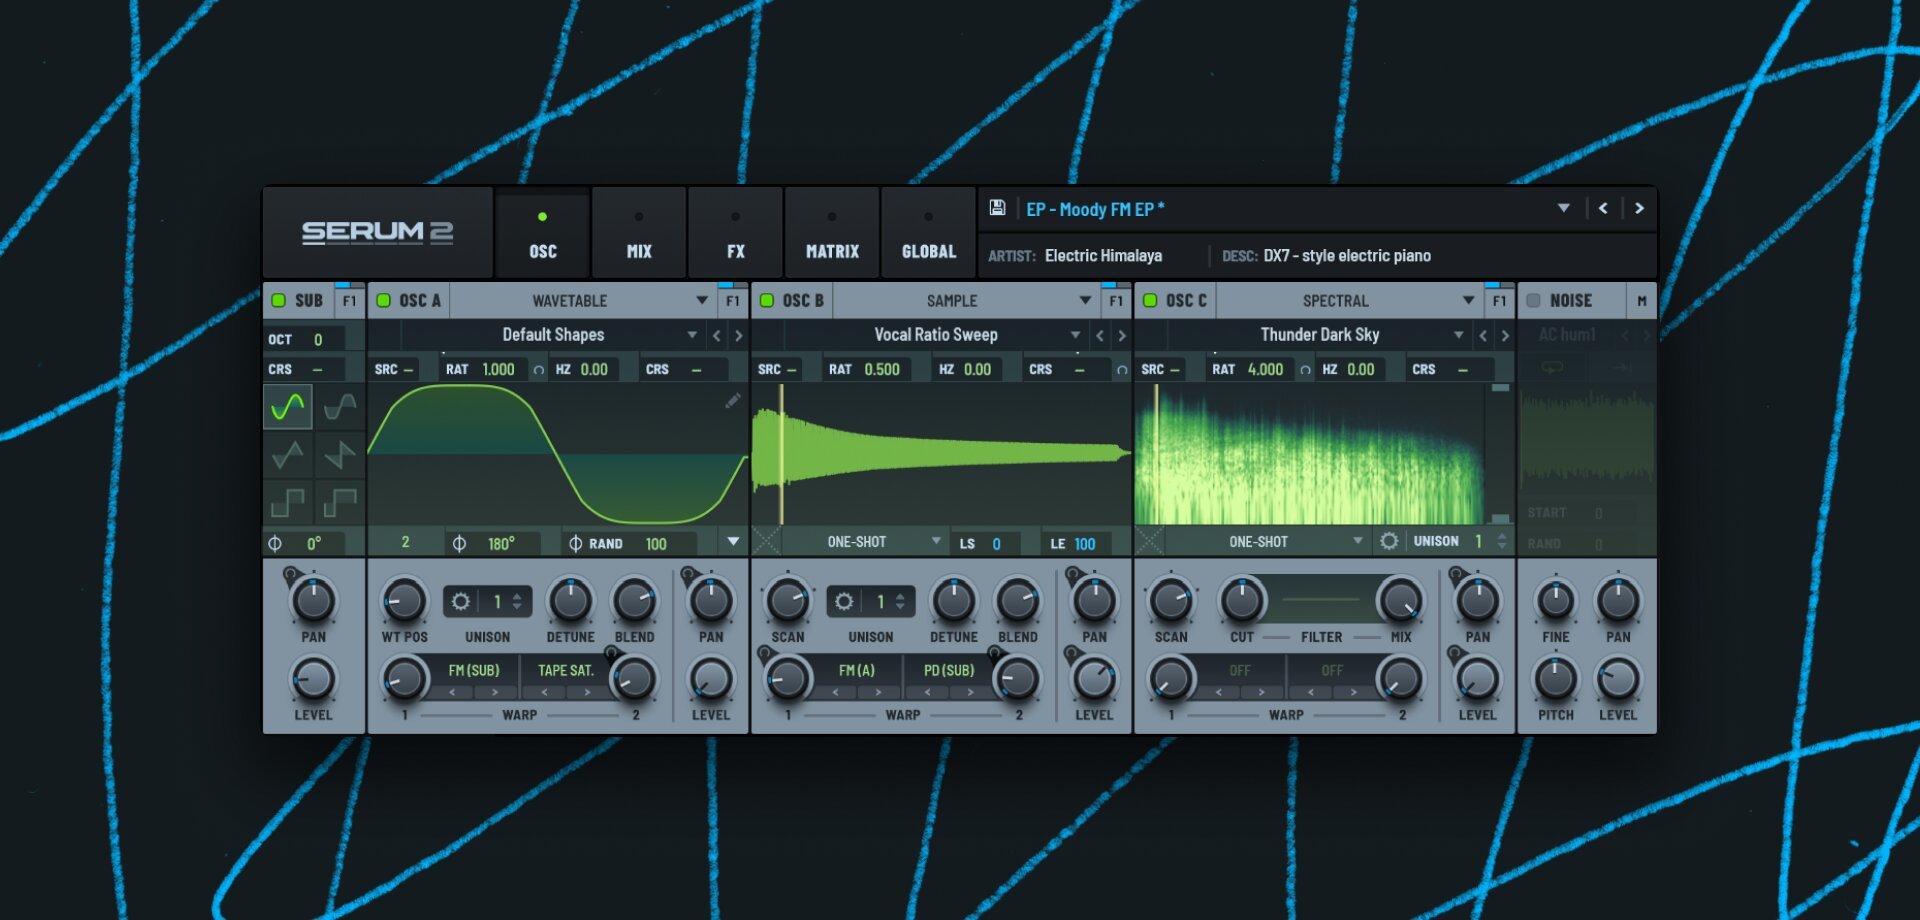Screen dimensions: 1920x920
Task: Select the sine wave shape in SUB
Action: (288, 407)
